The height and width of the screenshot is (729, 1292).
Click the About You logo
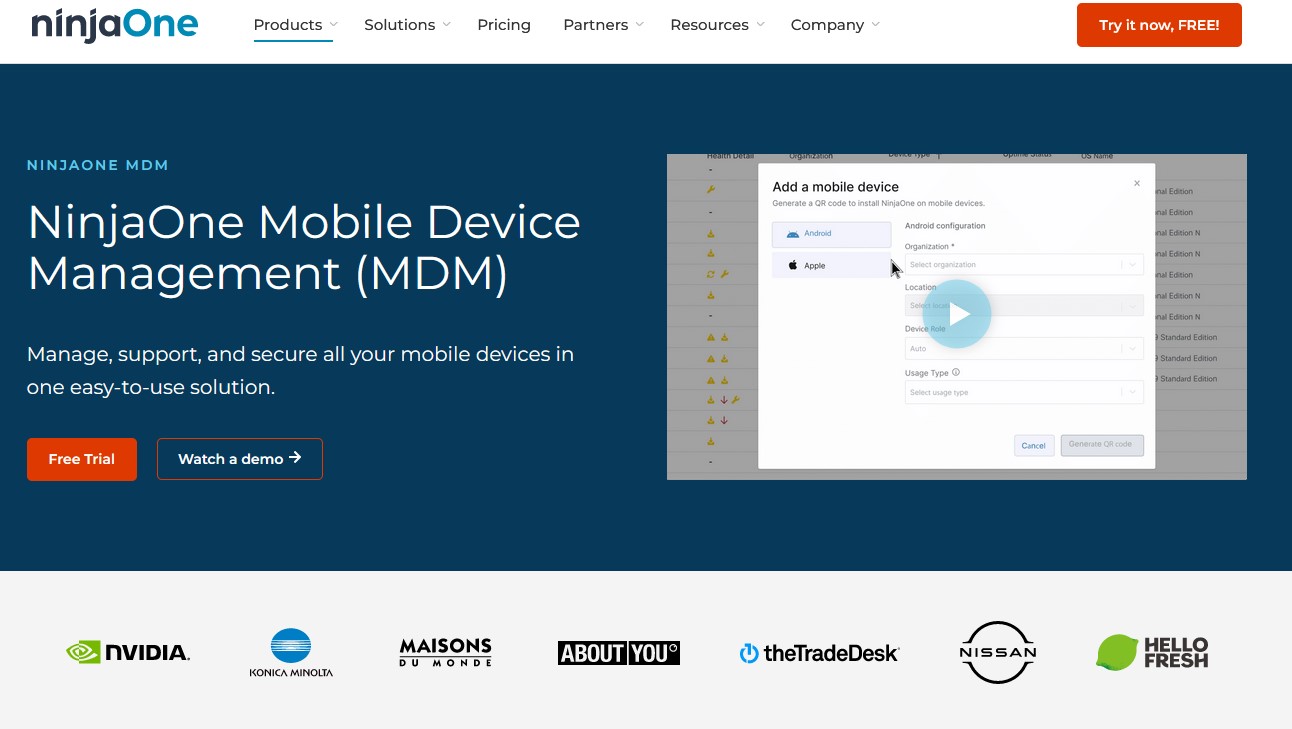point(618,652)
